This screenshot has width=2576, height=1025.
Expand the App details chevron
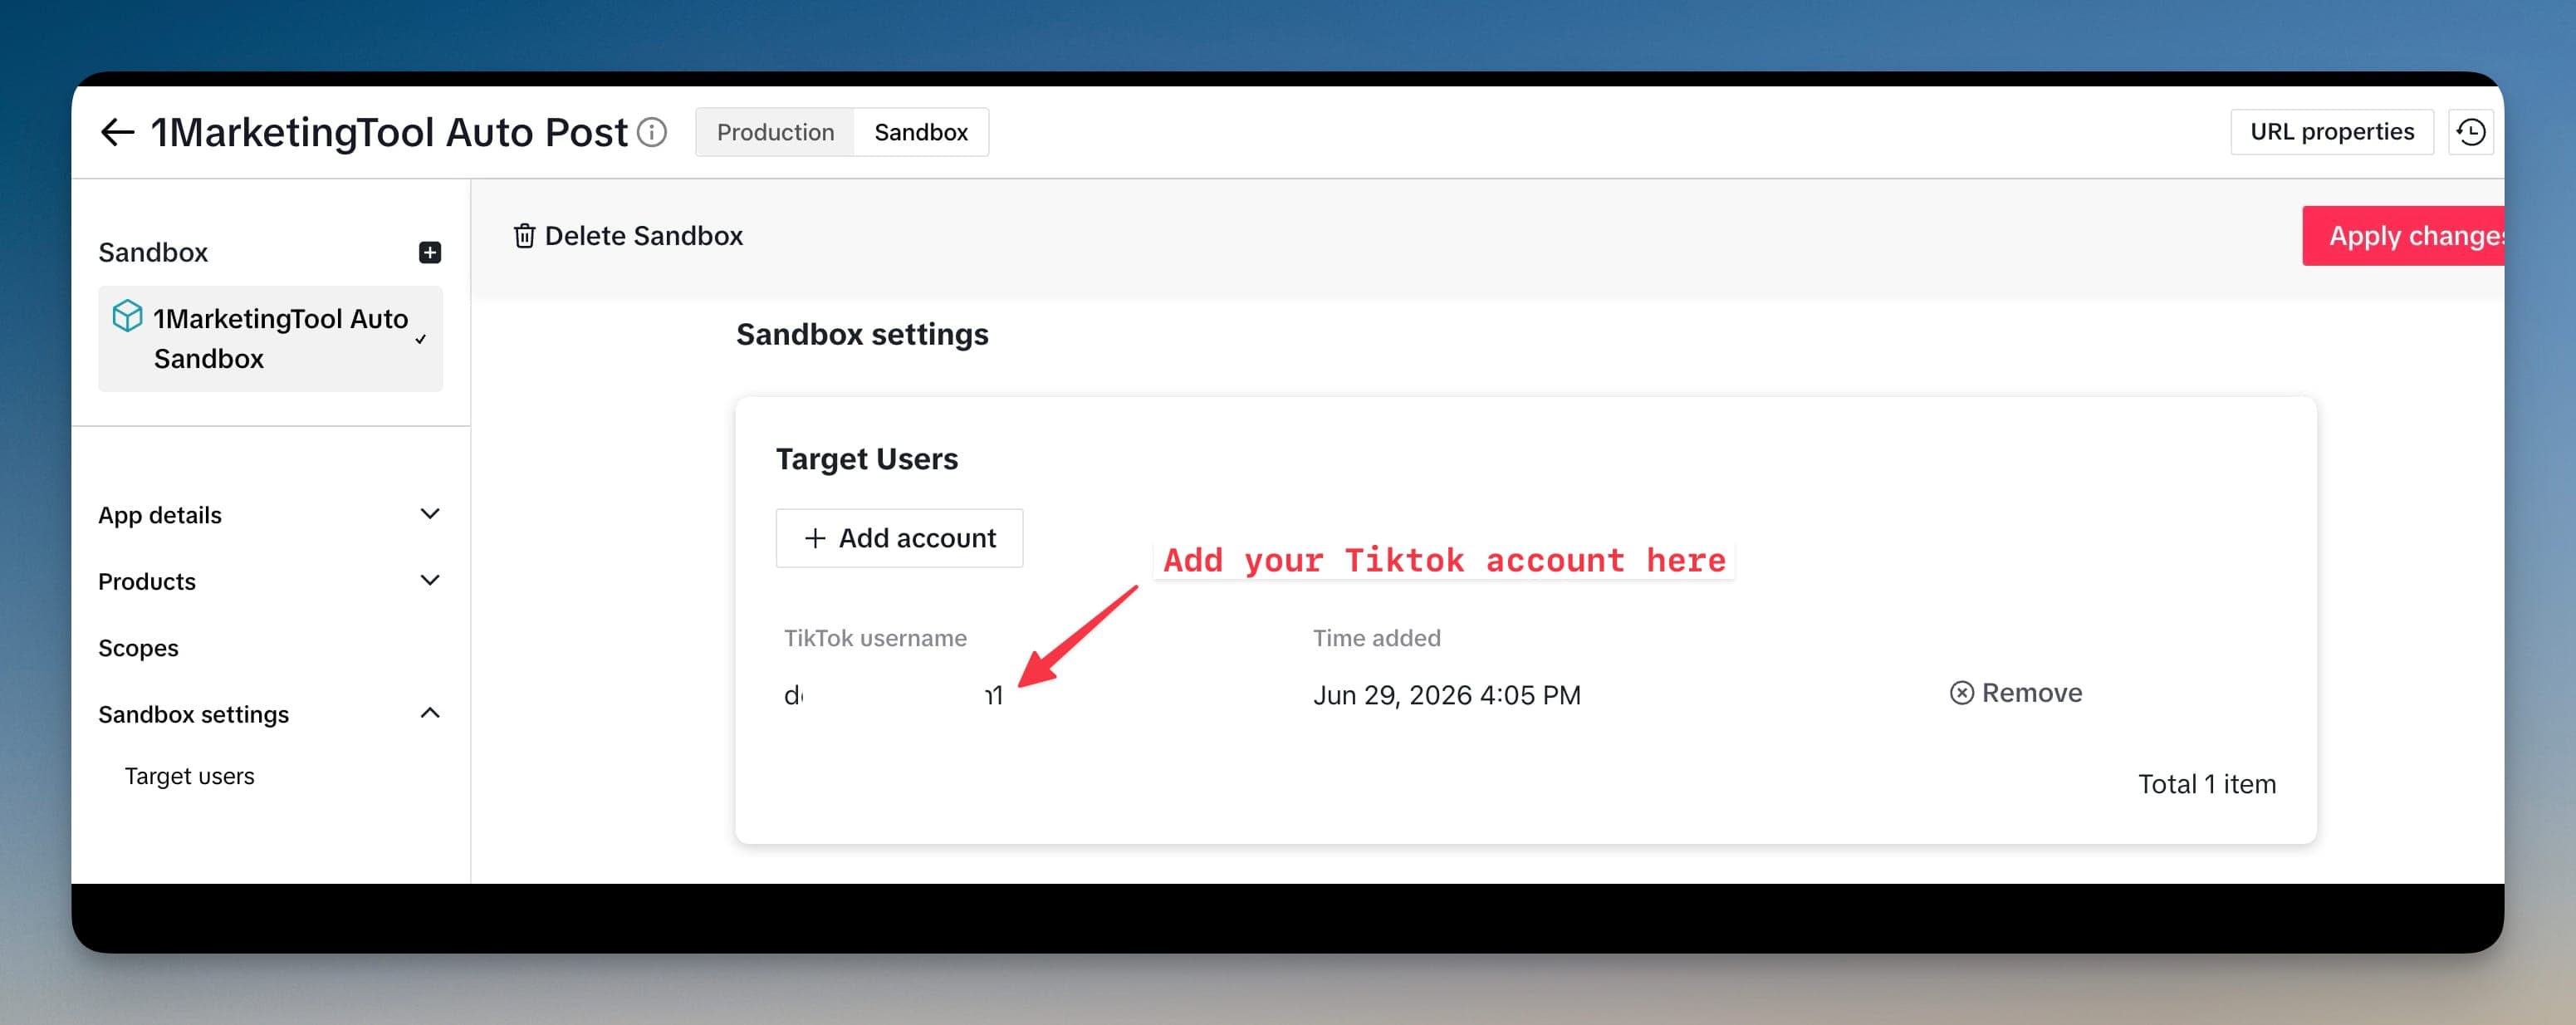(430, 514)
